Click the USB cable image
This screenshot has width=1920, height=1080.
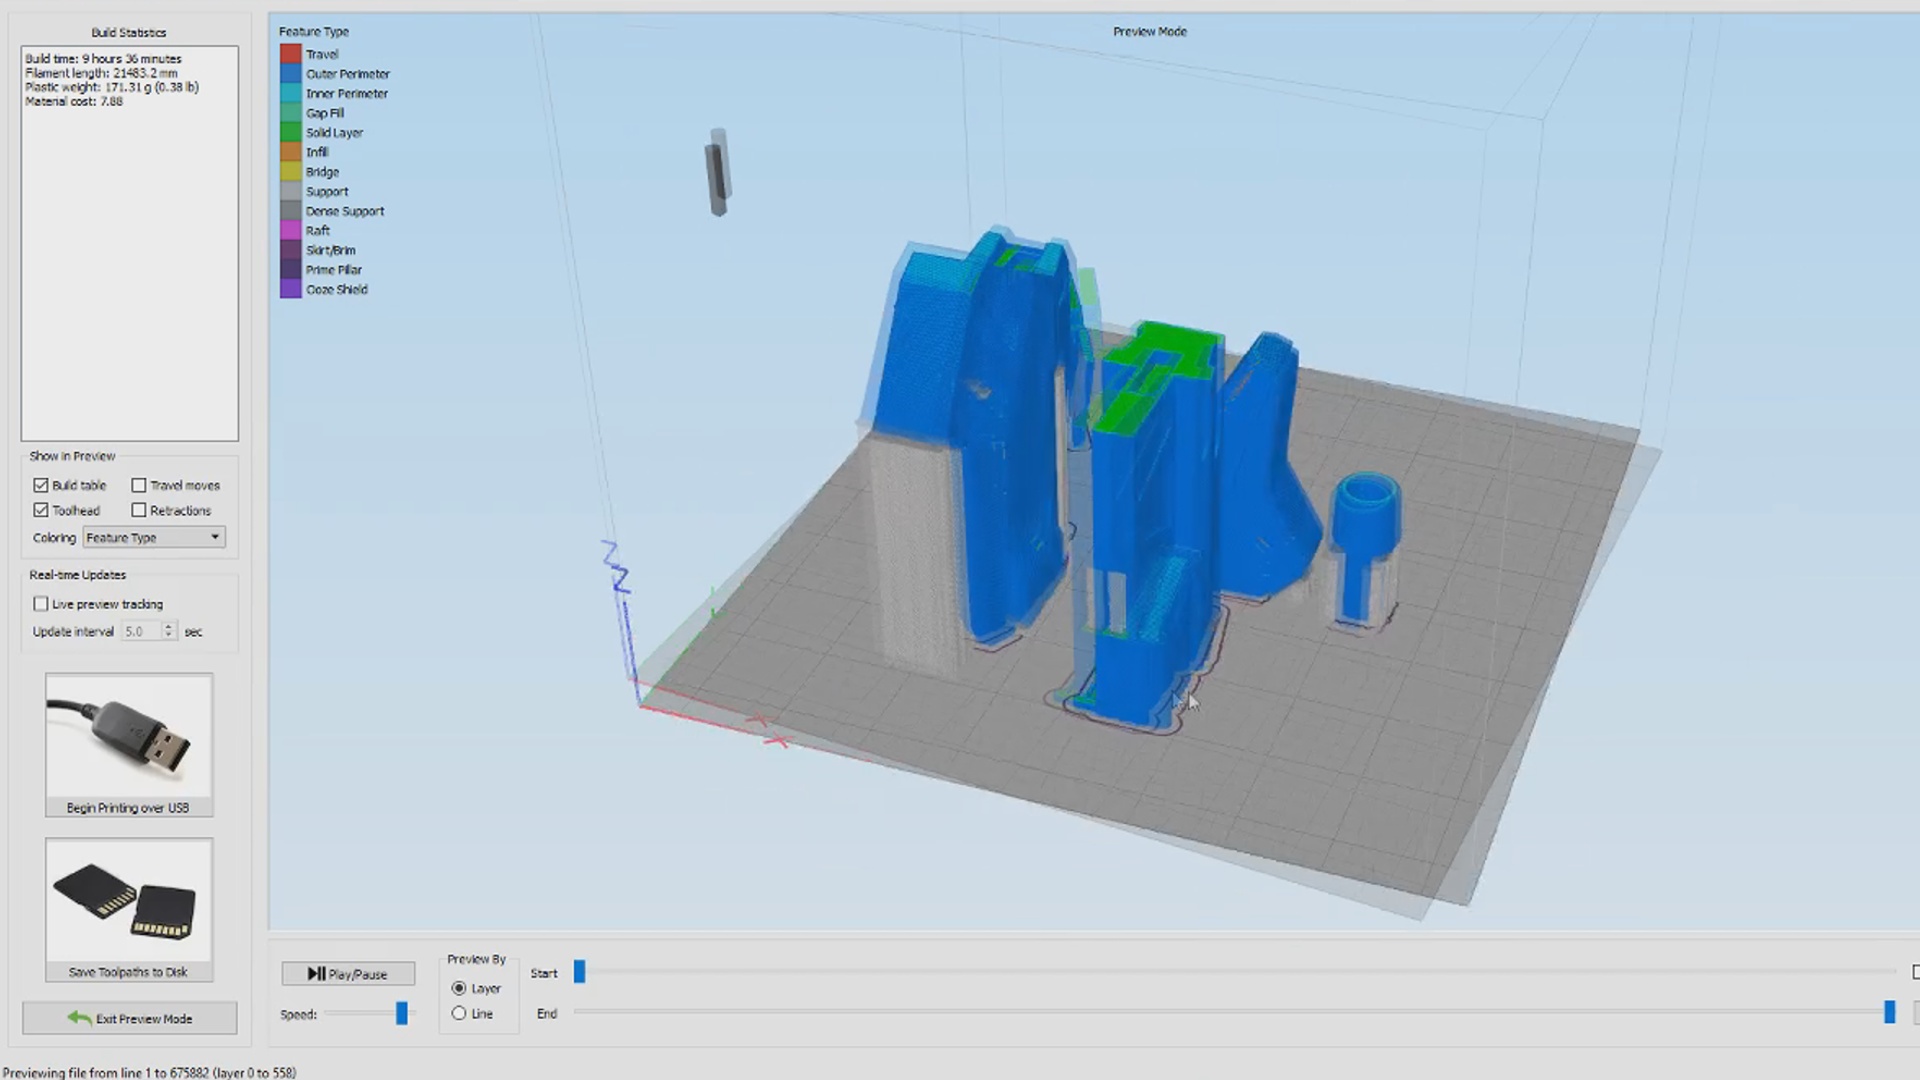pyautogui.click(x=129, y=736)
